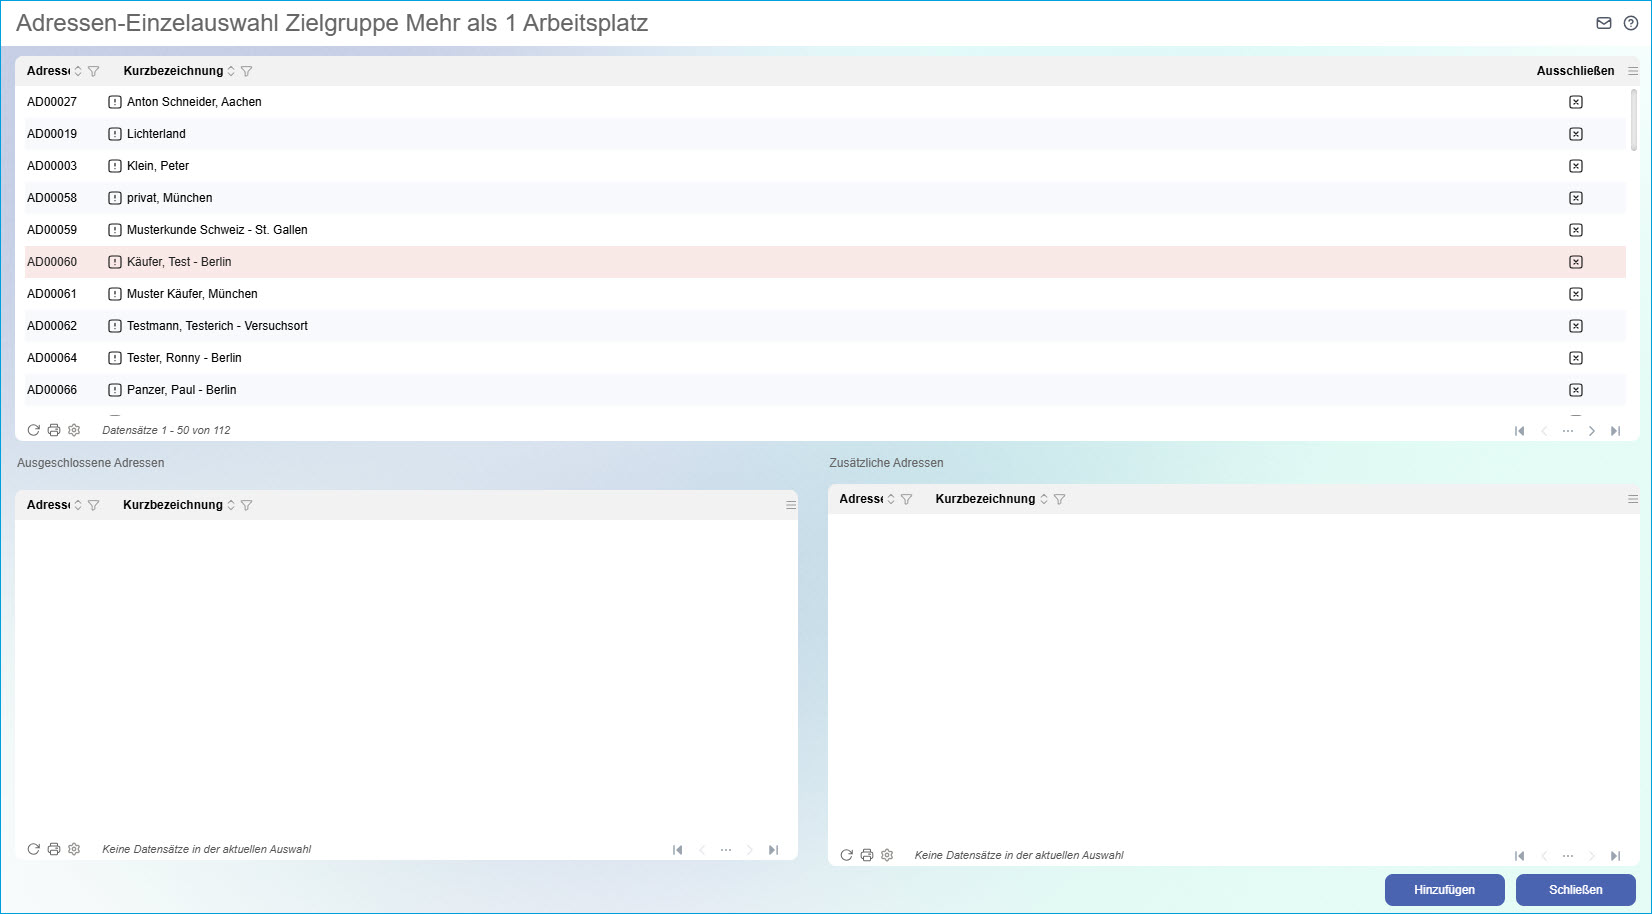Select row AD00062
Image resolution: width=1652 pixels, height=914 pixels.
pyautogui.click(x=825, y=326)
